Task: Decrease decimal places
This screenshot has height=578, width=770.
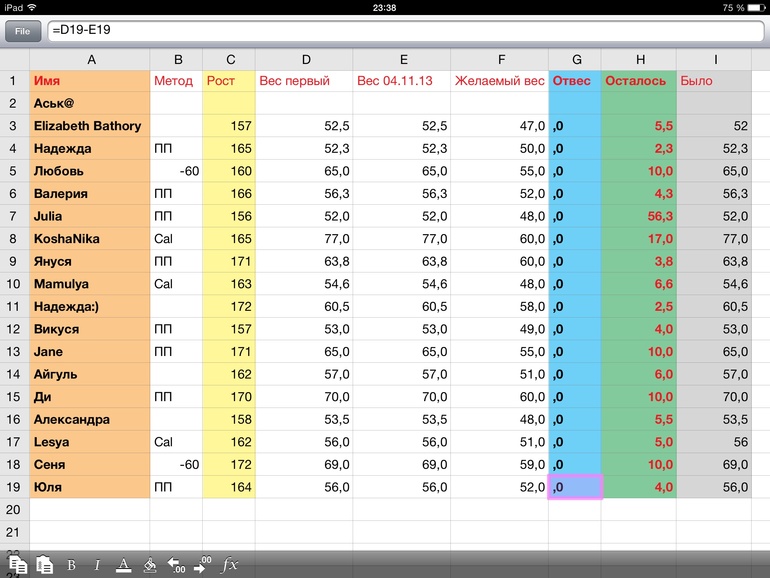Action: (x=176, y=565)
